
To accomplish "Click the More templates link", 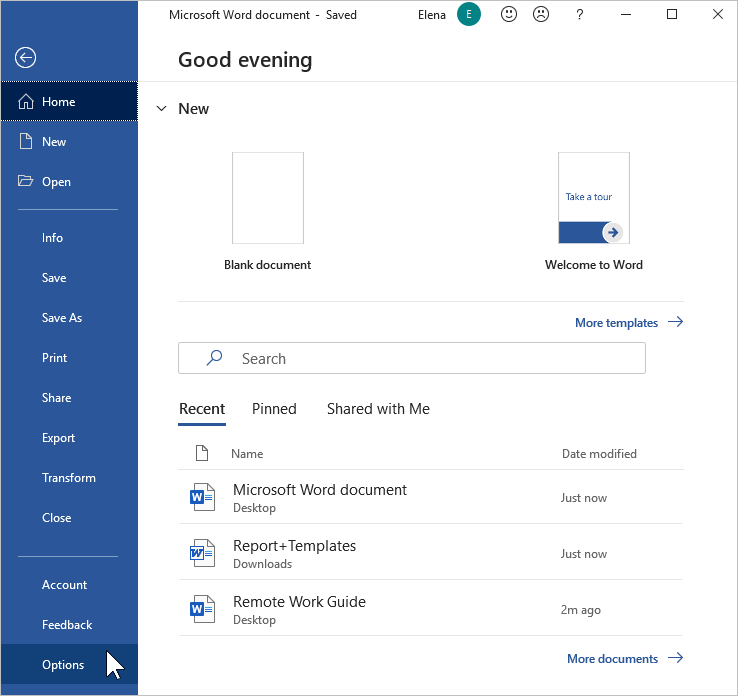I will pos(616,322).
